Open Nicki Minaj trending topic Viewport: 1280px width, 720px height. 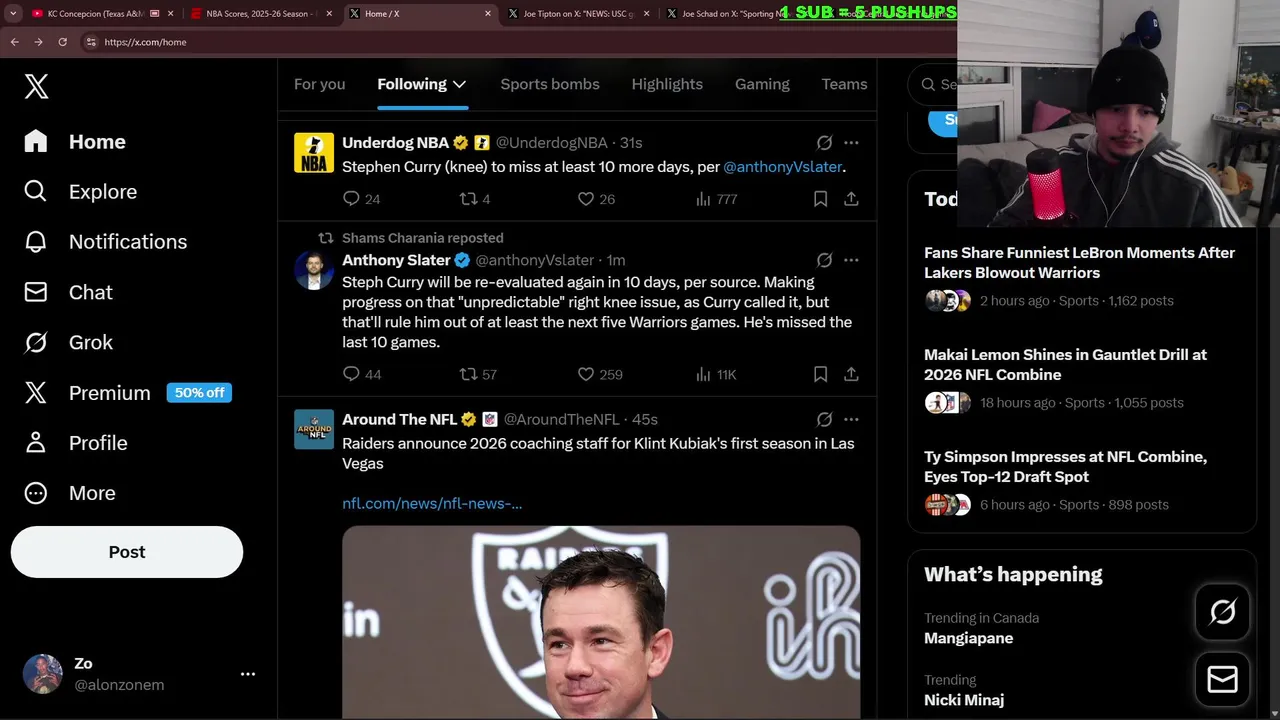[x=964, y=700]
